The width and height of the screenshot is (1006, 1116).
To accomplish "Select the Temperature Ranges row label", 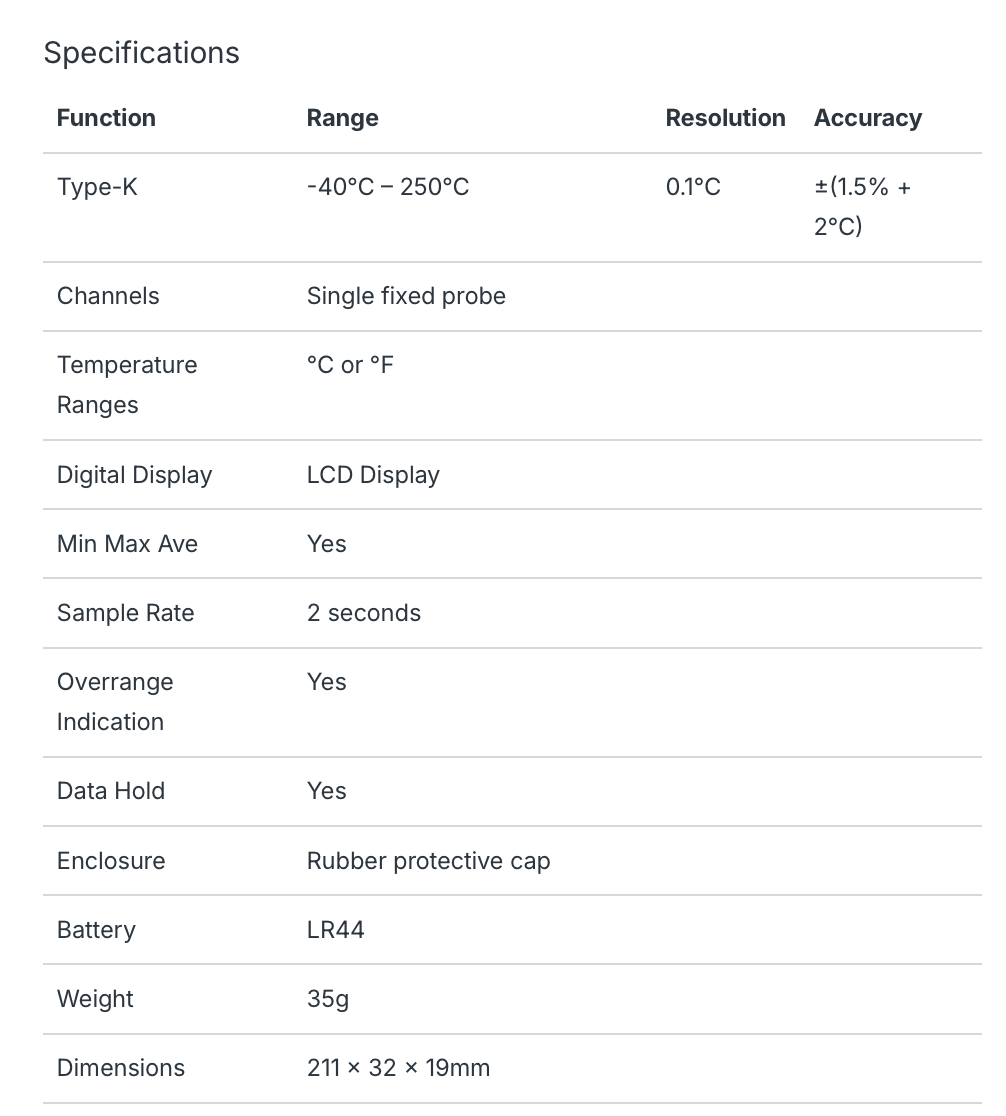I will coord(127,385).
